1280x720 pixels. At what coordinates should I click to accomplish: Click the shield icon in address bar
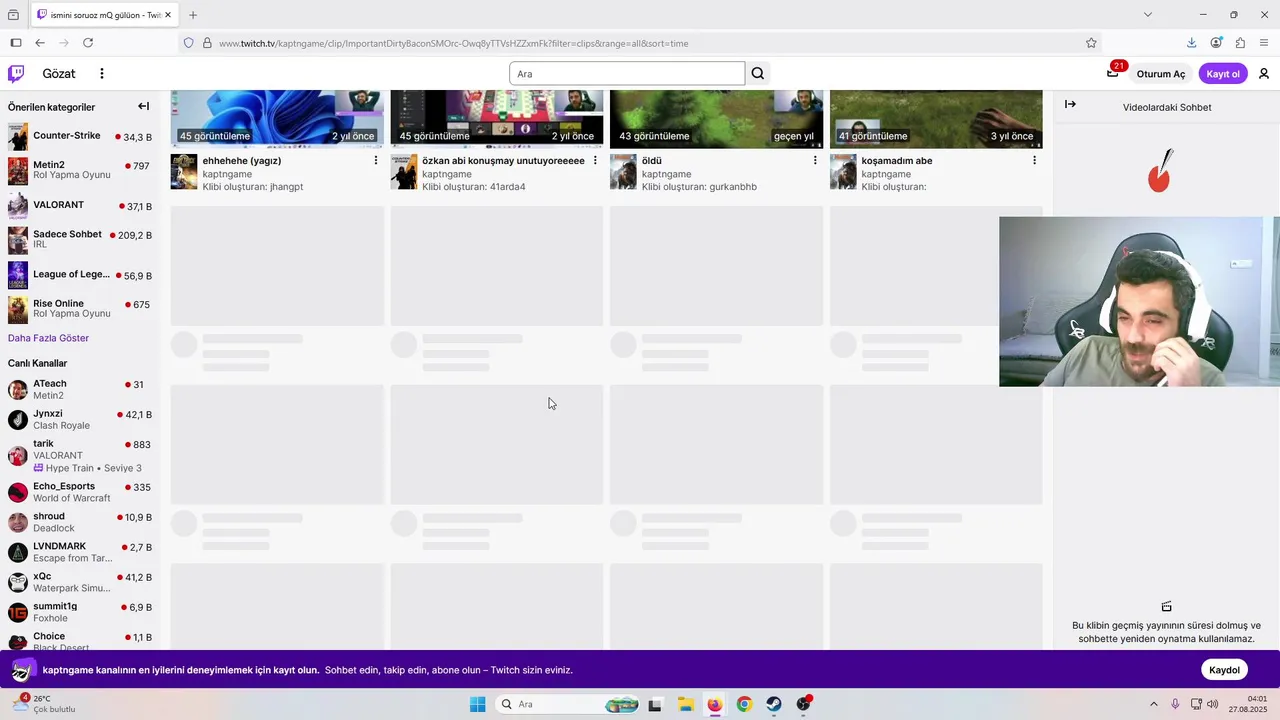click(x=188, y=43)
